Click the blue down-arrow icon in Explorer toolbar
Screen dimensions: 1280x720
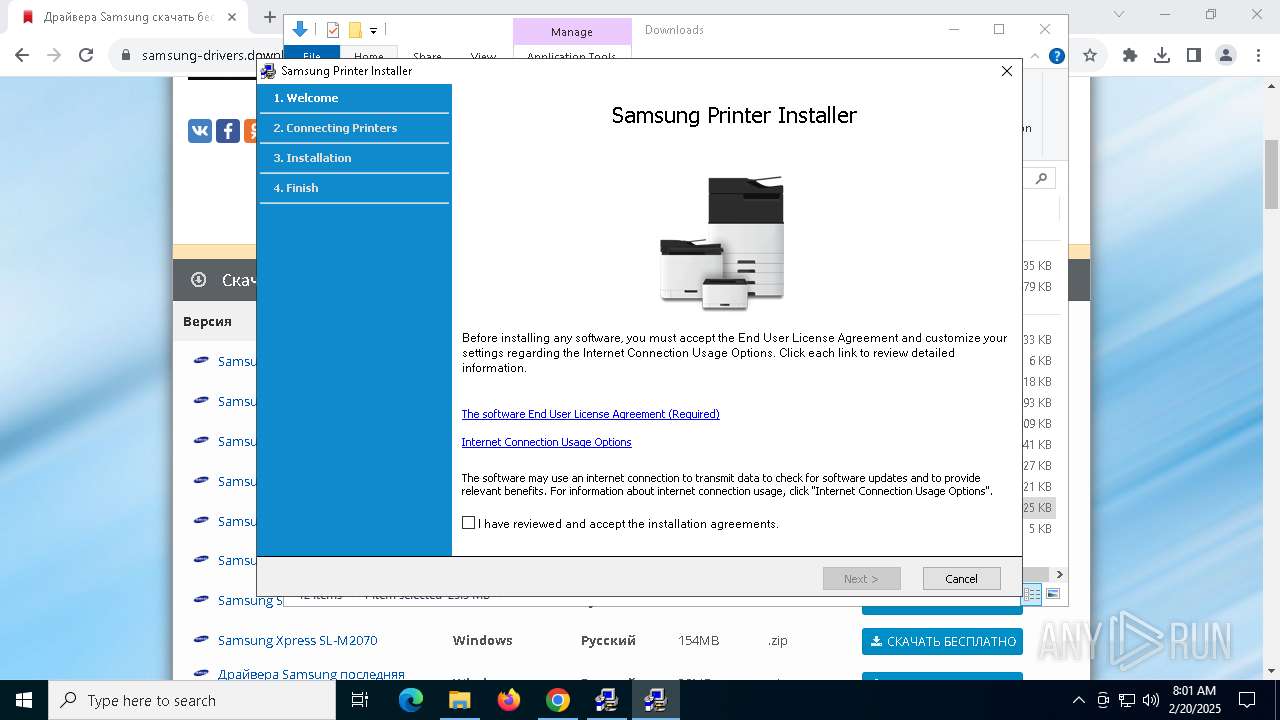[299, 30]
